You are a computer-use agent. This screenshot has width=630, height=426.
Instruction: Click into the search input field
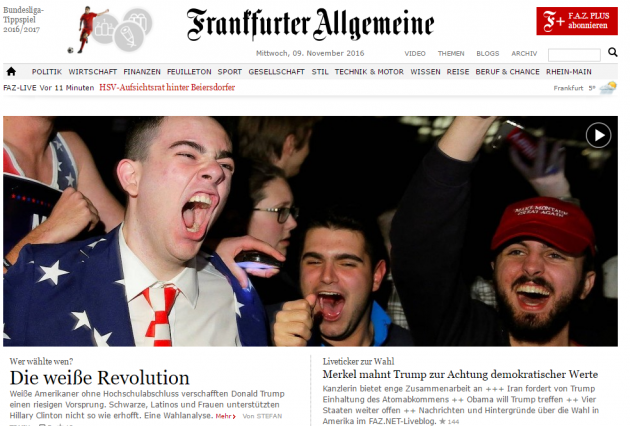574,55
